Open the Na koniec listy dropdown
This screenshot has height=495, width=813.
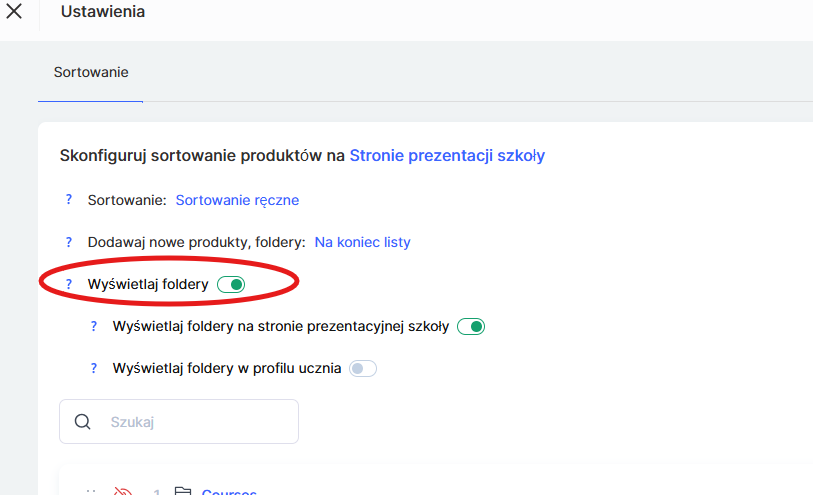click(362, 242)
